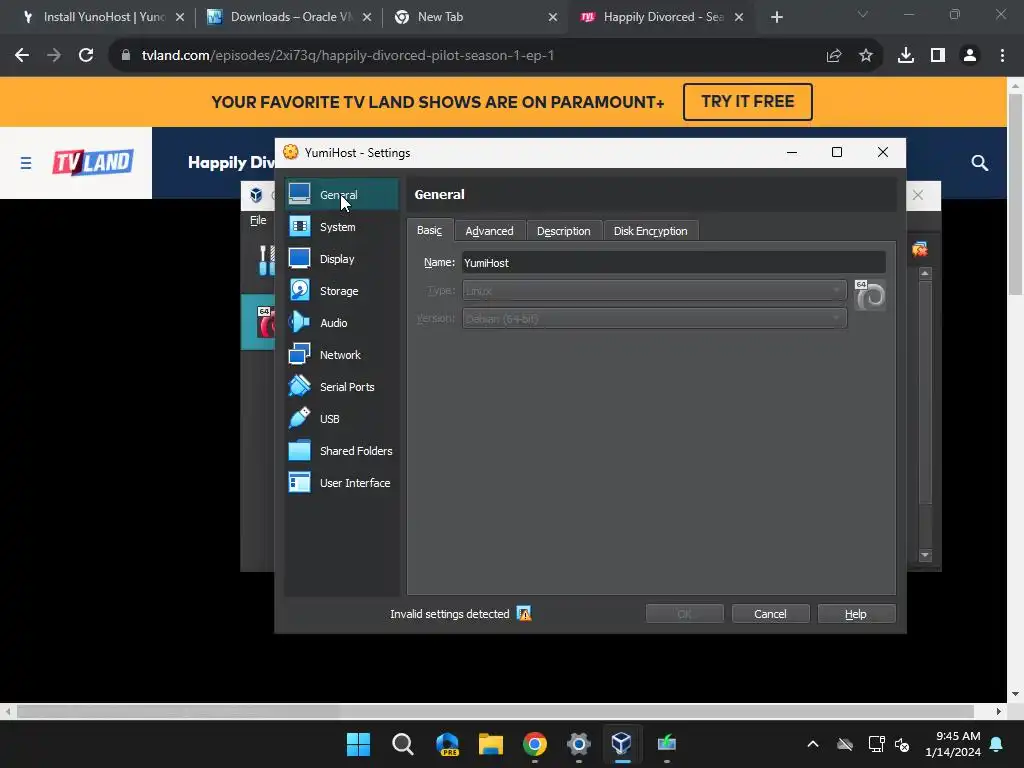Viewport: 1024px width, 768px height.
Task: Open File menu in VirtualBox Manager window
Action: tap(258, 220)
